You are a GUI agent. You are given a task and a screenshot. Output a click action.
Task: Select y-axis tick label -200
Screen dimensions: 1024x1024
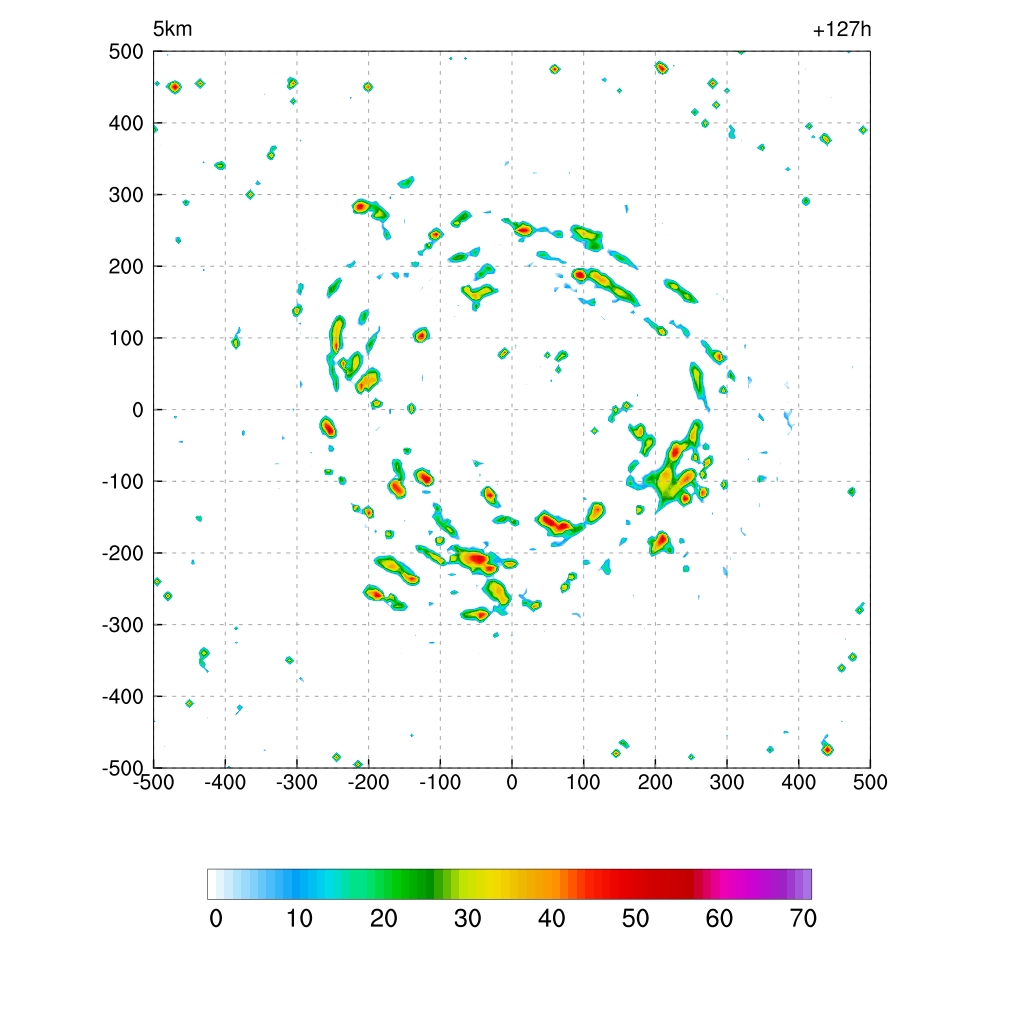pyautogui.click(x=123, y=553)
